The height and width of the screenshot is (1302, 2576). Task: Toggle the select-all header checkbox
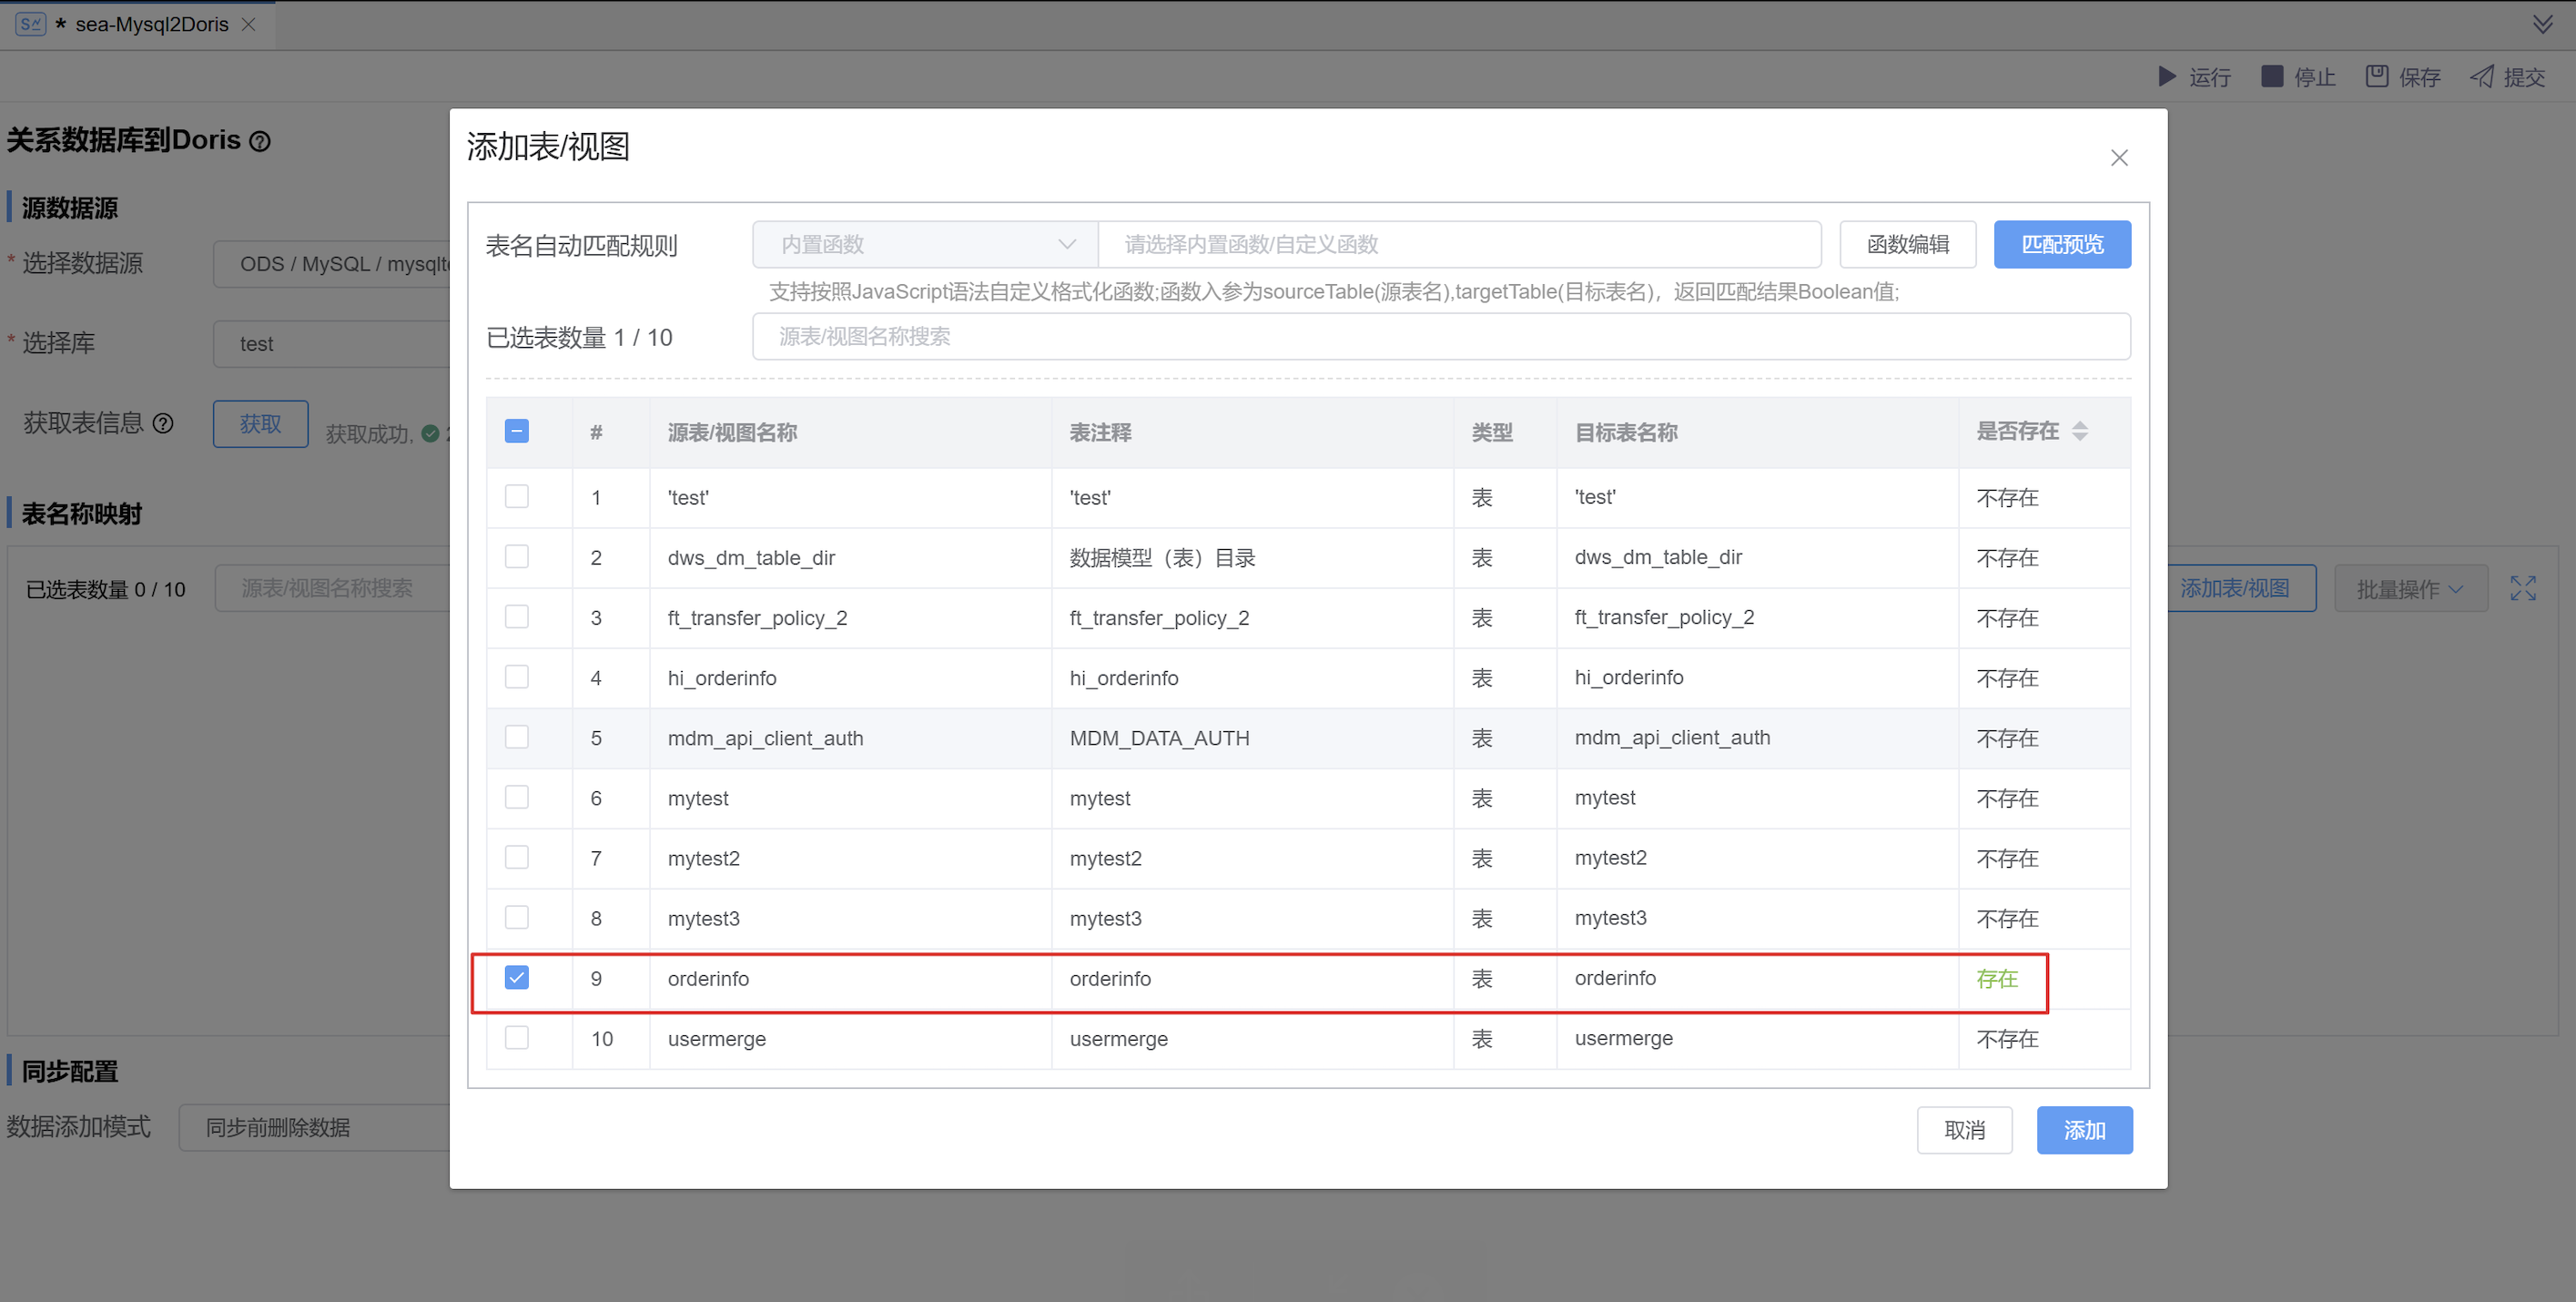(516, 431)
